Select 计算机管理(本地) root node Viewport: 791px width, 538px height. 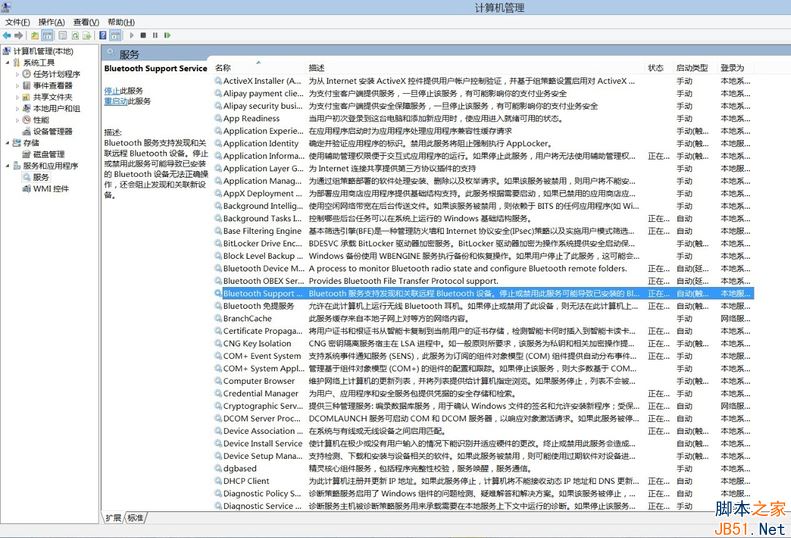click(43, 51)
